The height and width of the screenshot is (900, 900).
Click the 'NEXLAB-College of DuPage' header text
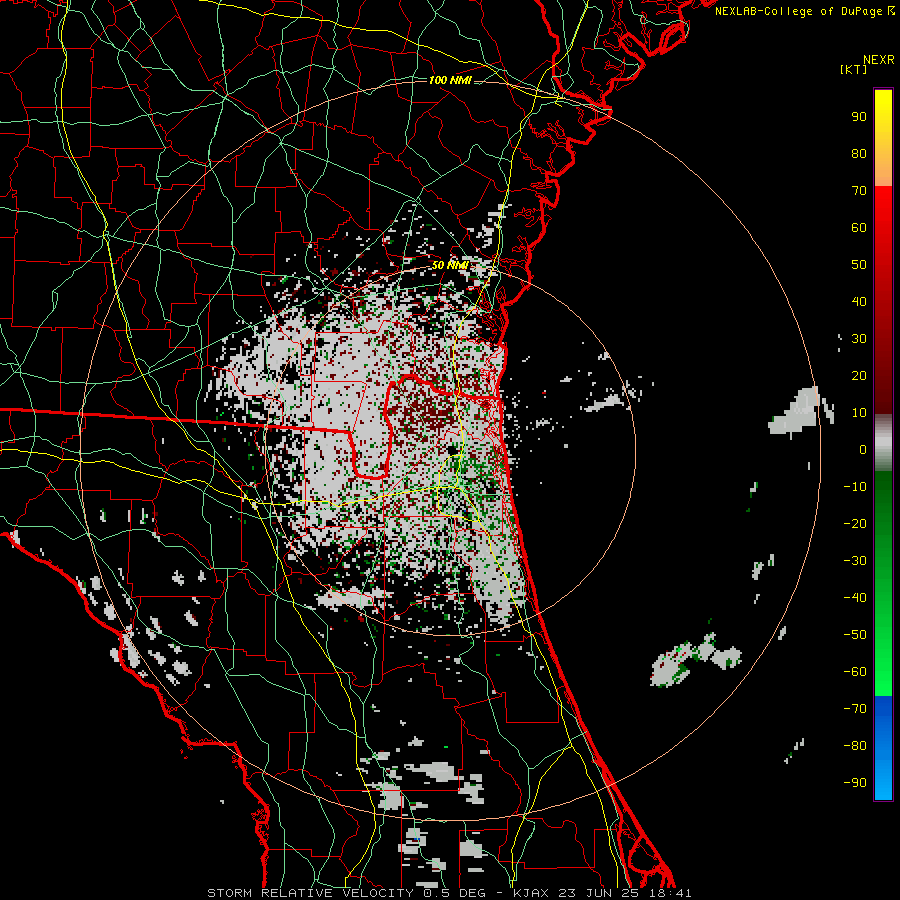click(798, 11)
